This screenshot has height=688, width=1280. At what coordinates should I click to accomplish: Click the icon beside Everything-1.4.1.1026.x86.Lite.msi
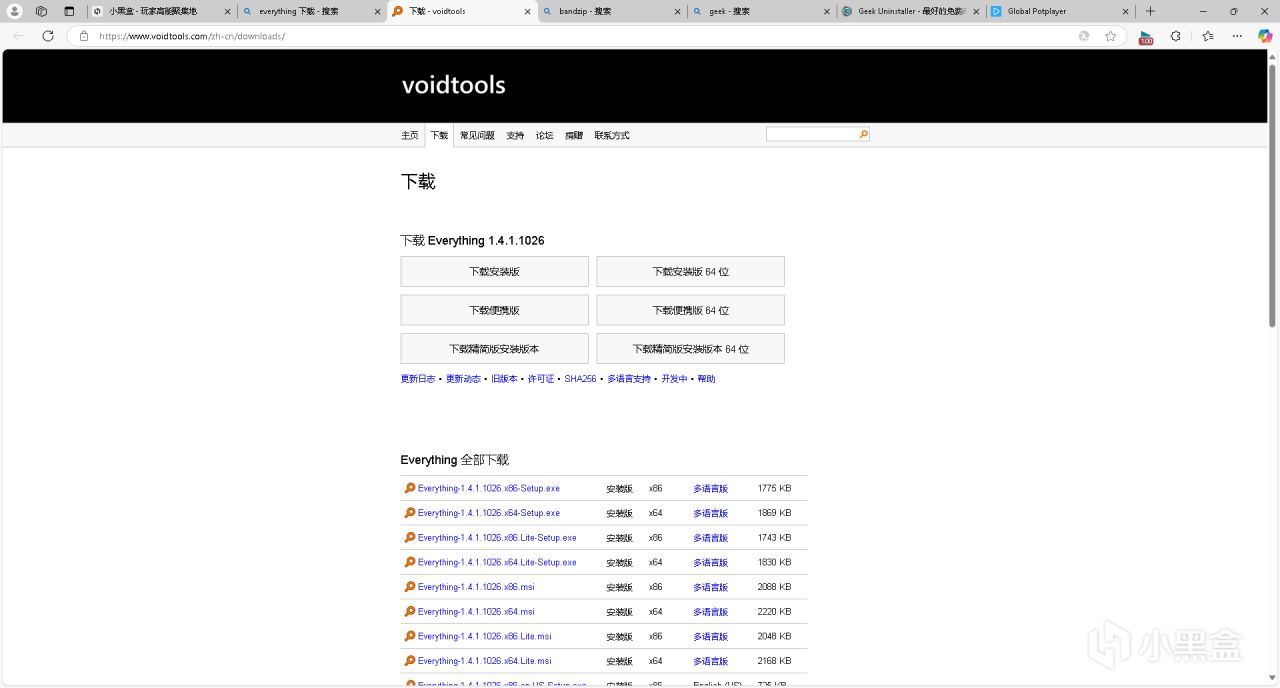(409, 636)
